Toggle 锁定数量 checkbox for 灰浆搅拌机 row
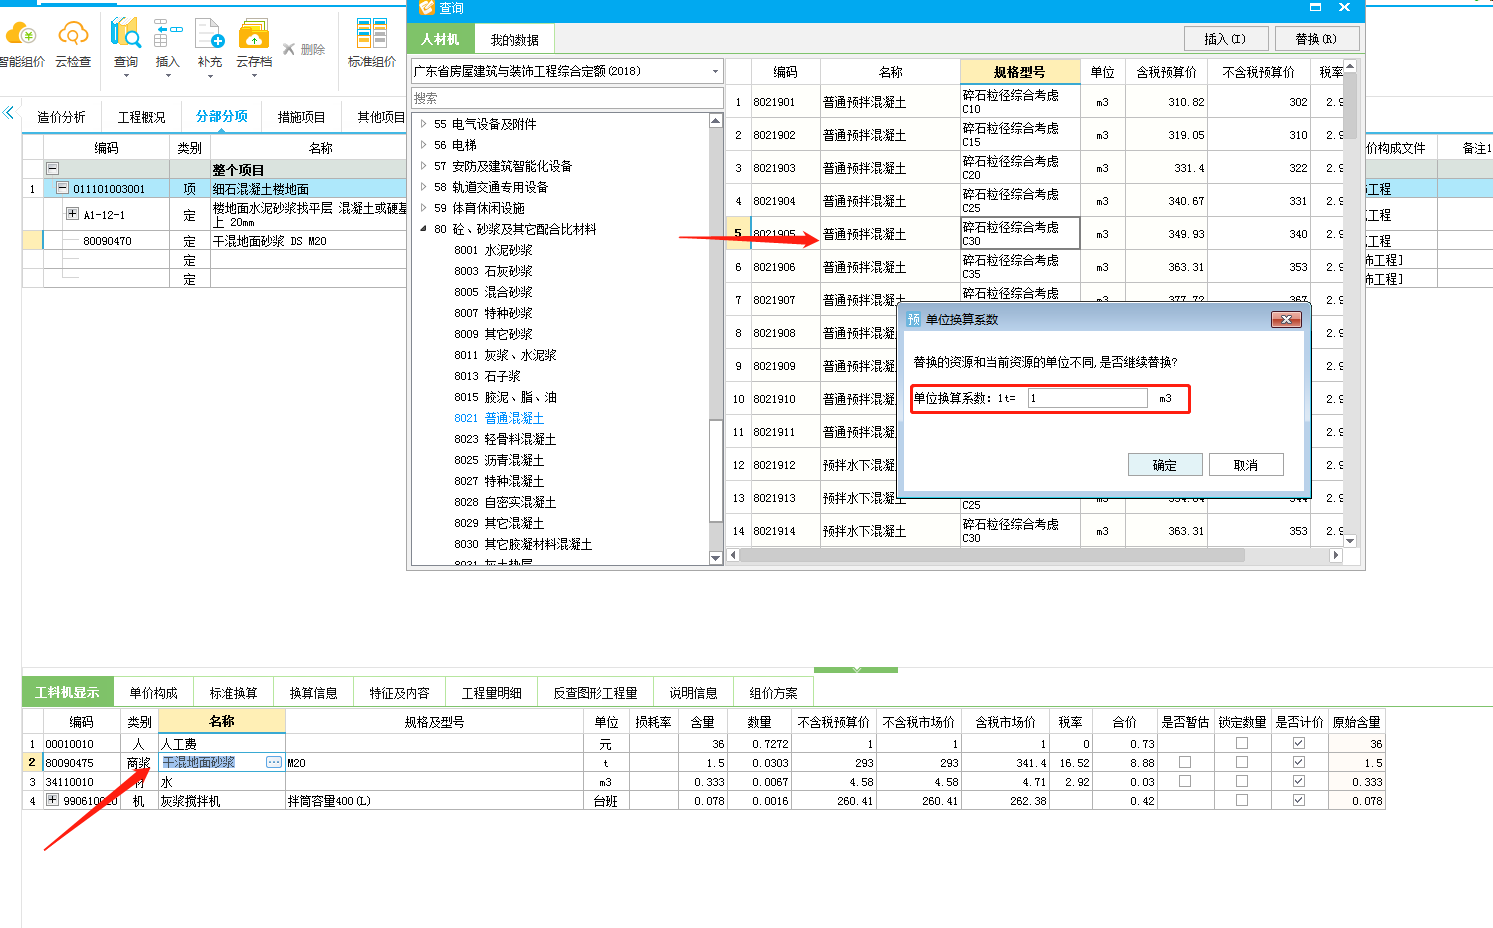Viewport: 1493px width, 928px height. [1242, 800]
